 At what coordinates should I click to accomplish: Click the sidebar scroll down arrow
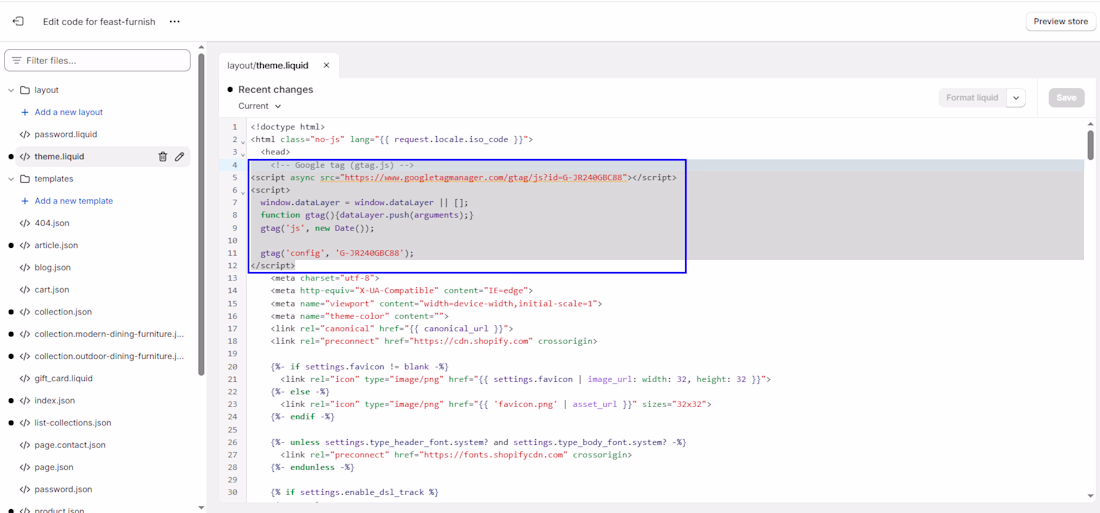coord(202,507)
